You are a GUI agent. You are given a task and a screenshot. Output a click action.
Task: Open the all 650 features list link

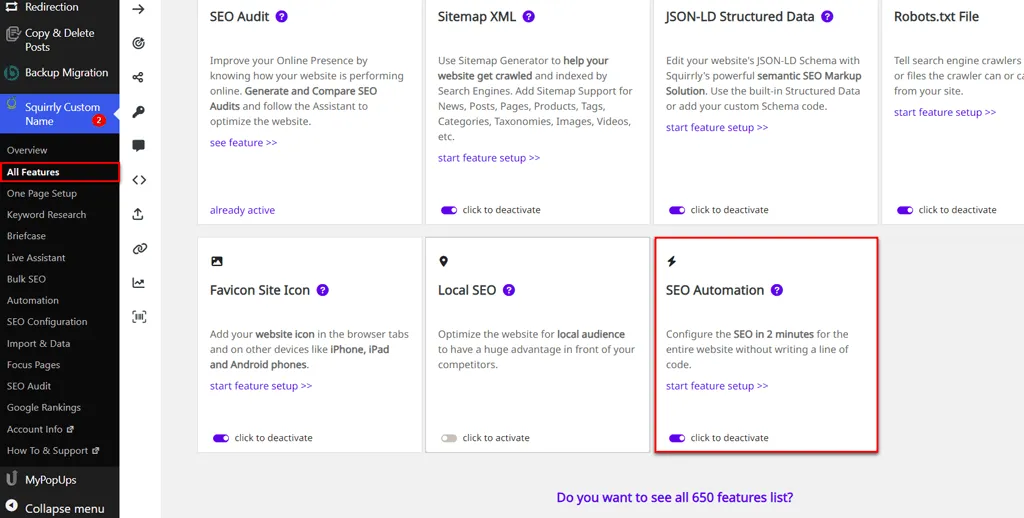click(x=675, y=497)
